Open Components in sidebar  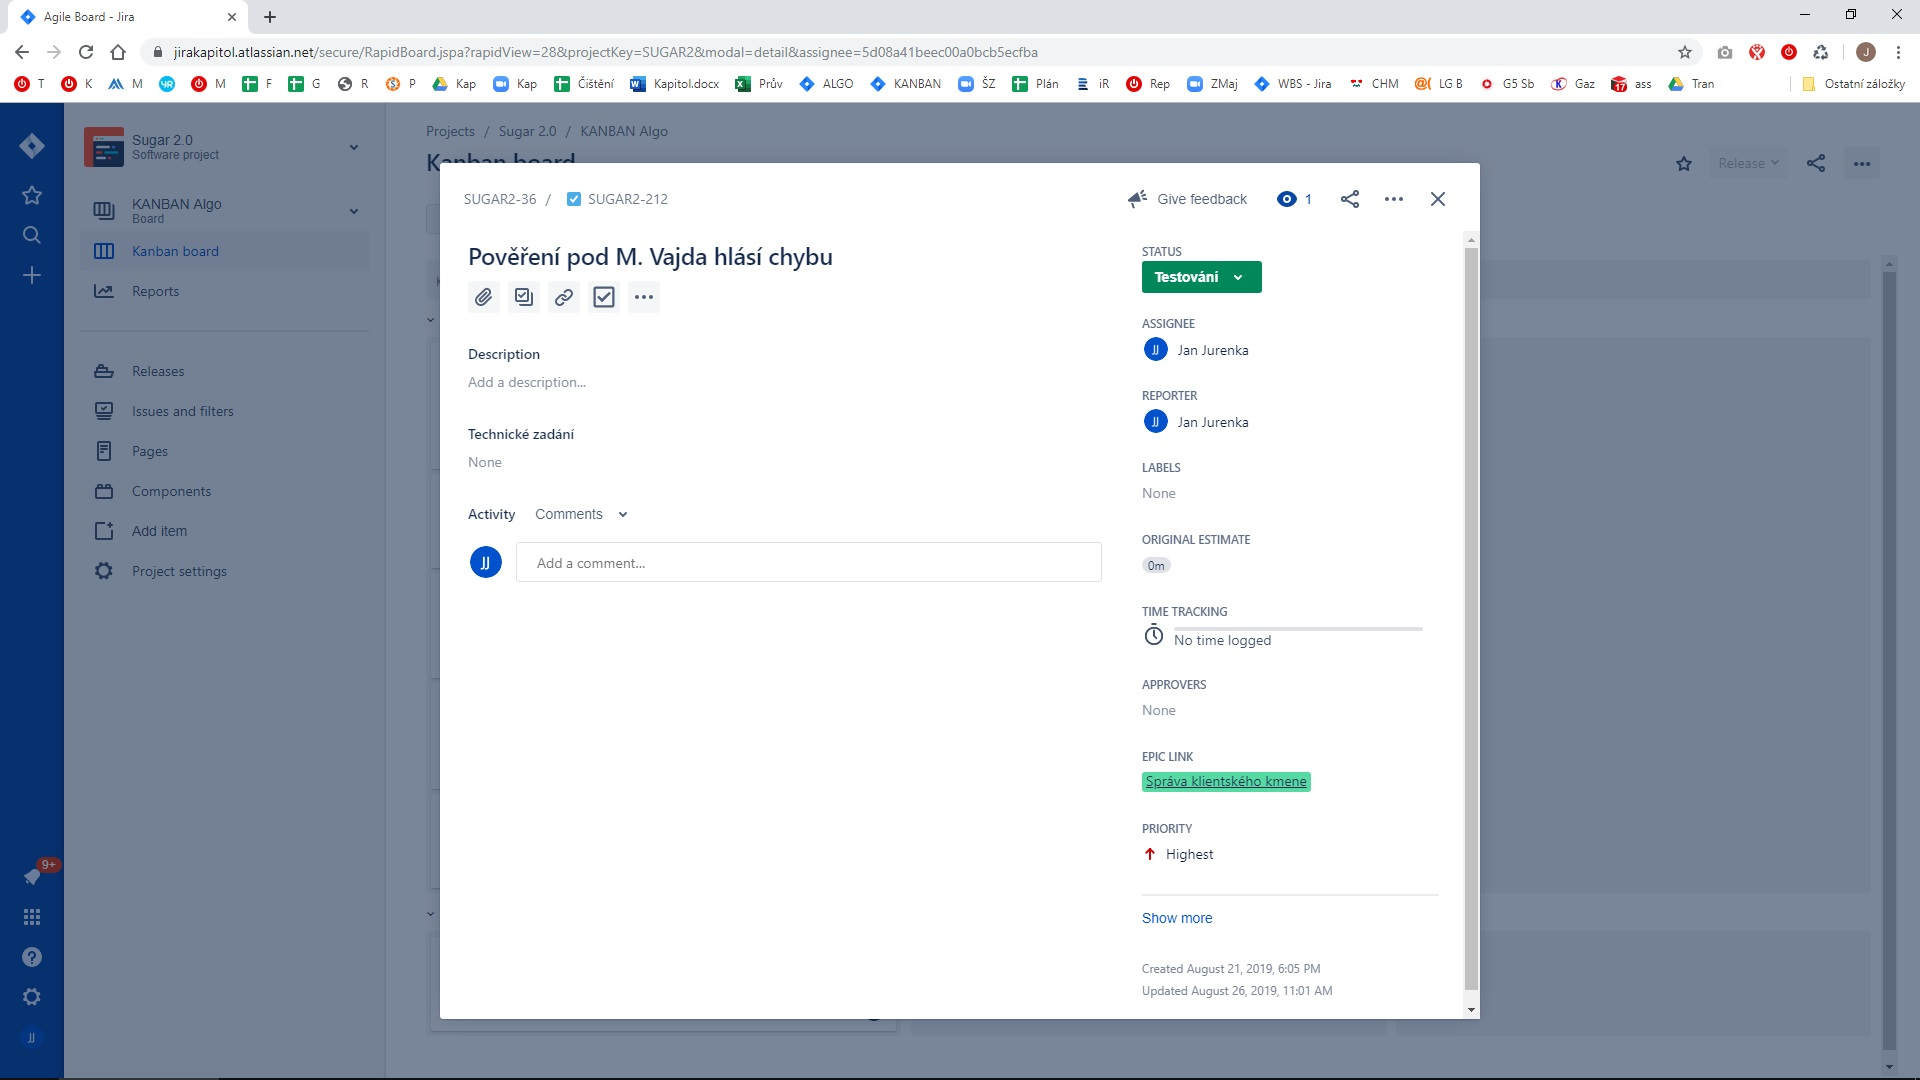(x=225, y=491)
